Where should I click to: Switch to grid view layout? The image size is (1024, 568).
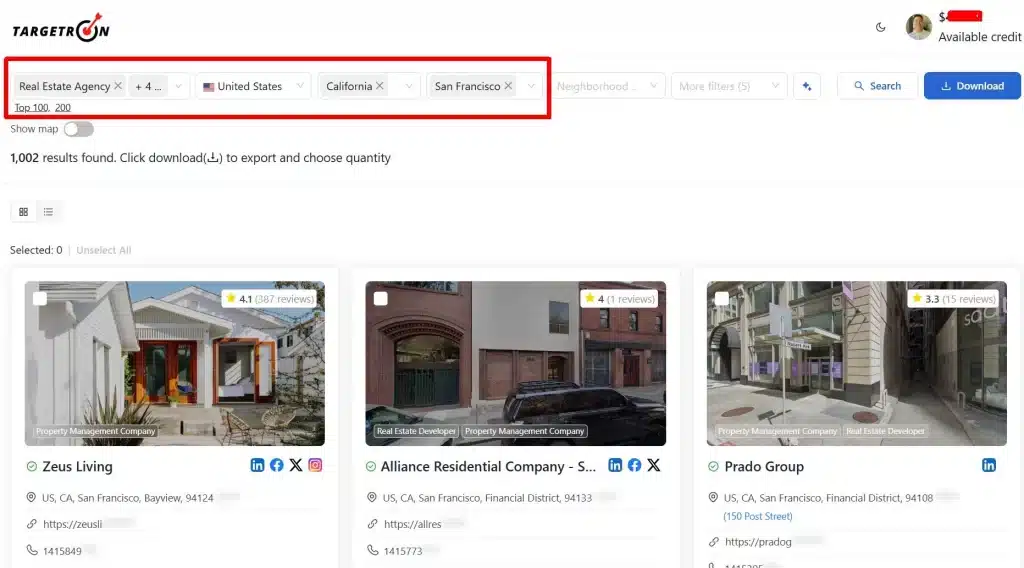[24, 211]
